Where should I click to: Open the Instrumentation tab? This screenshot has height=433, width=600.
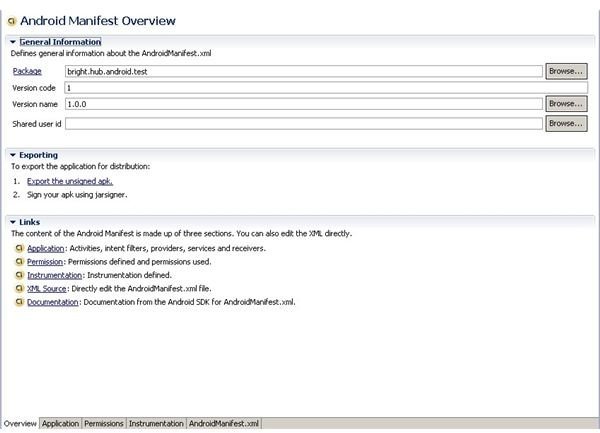coord(156,423)
